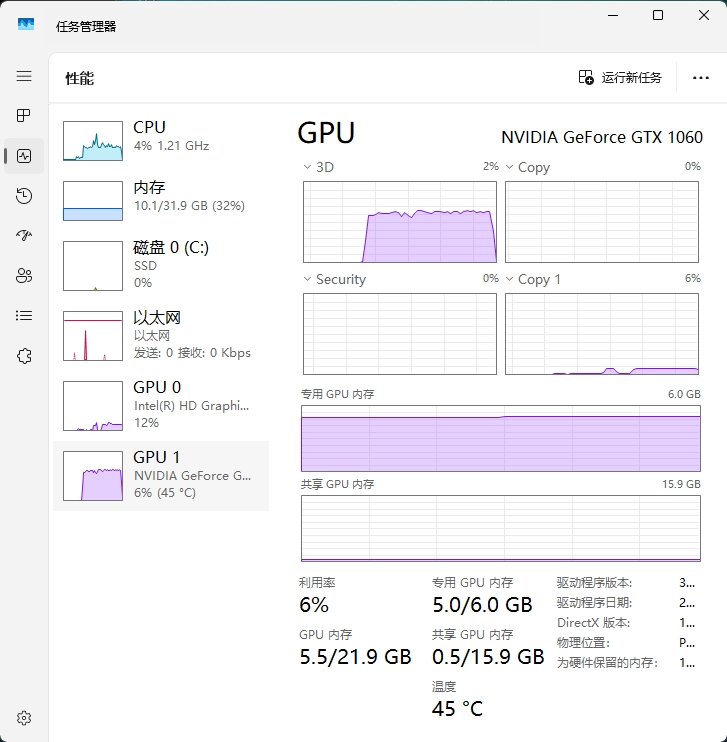Click the 运行新任务 button

(620, 78)
